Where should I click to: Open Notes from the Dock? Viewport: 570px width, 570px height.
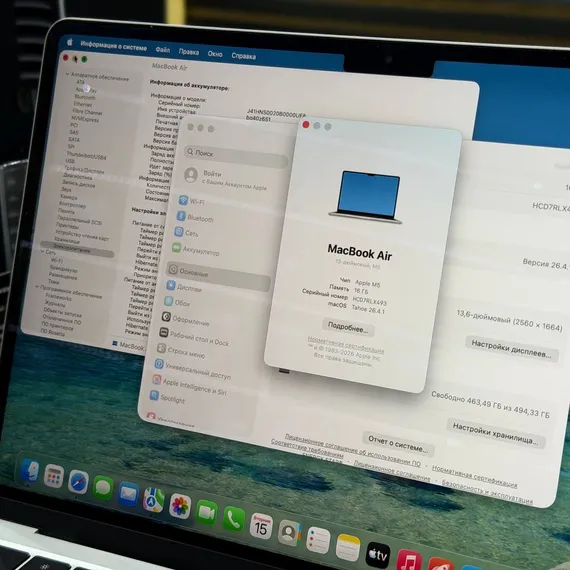click(x=348, y=547)
